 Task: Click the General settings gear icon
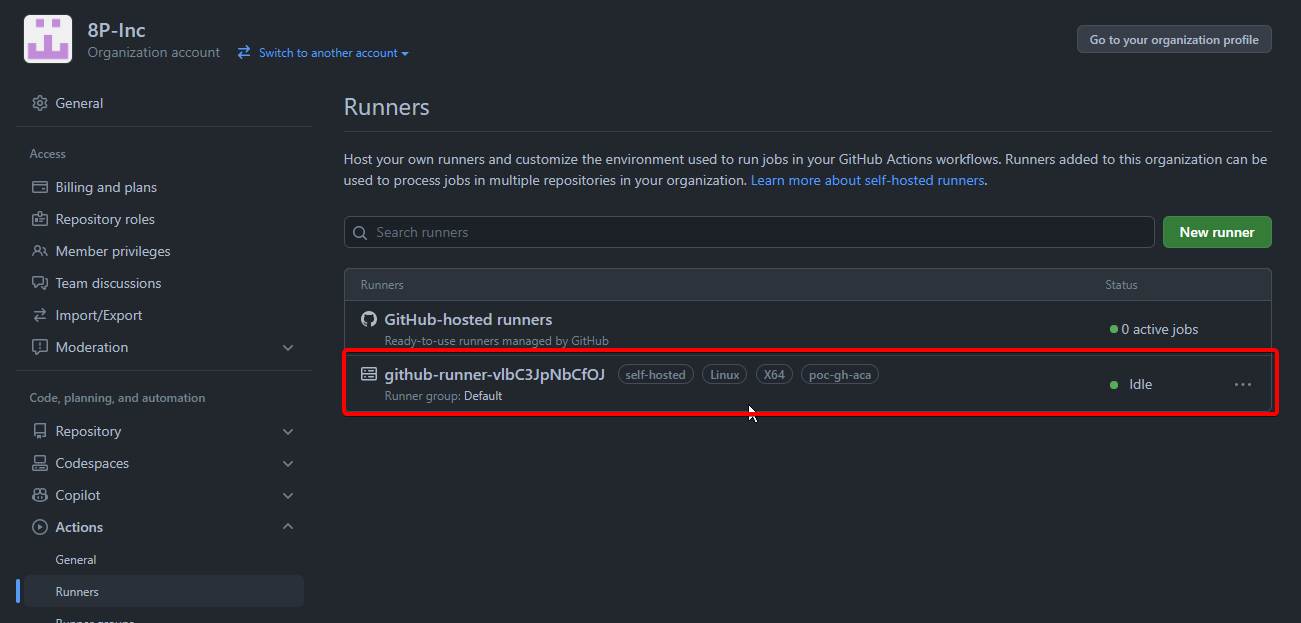click(x=39, y=102)
